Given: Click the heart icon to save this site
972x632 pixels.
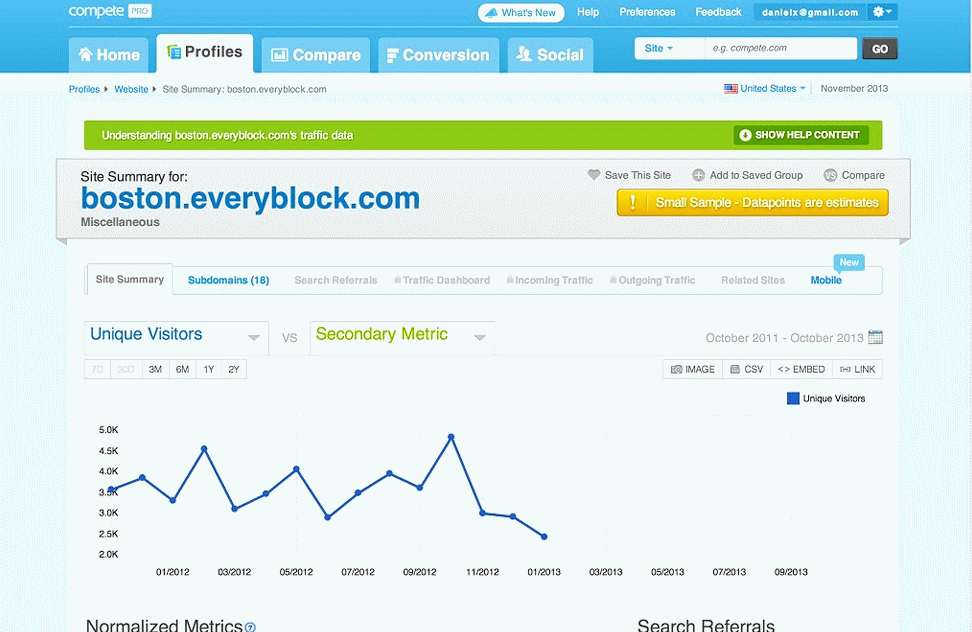Looking at the screenshot, I should (x=594, y=175).
